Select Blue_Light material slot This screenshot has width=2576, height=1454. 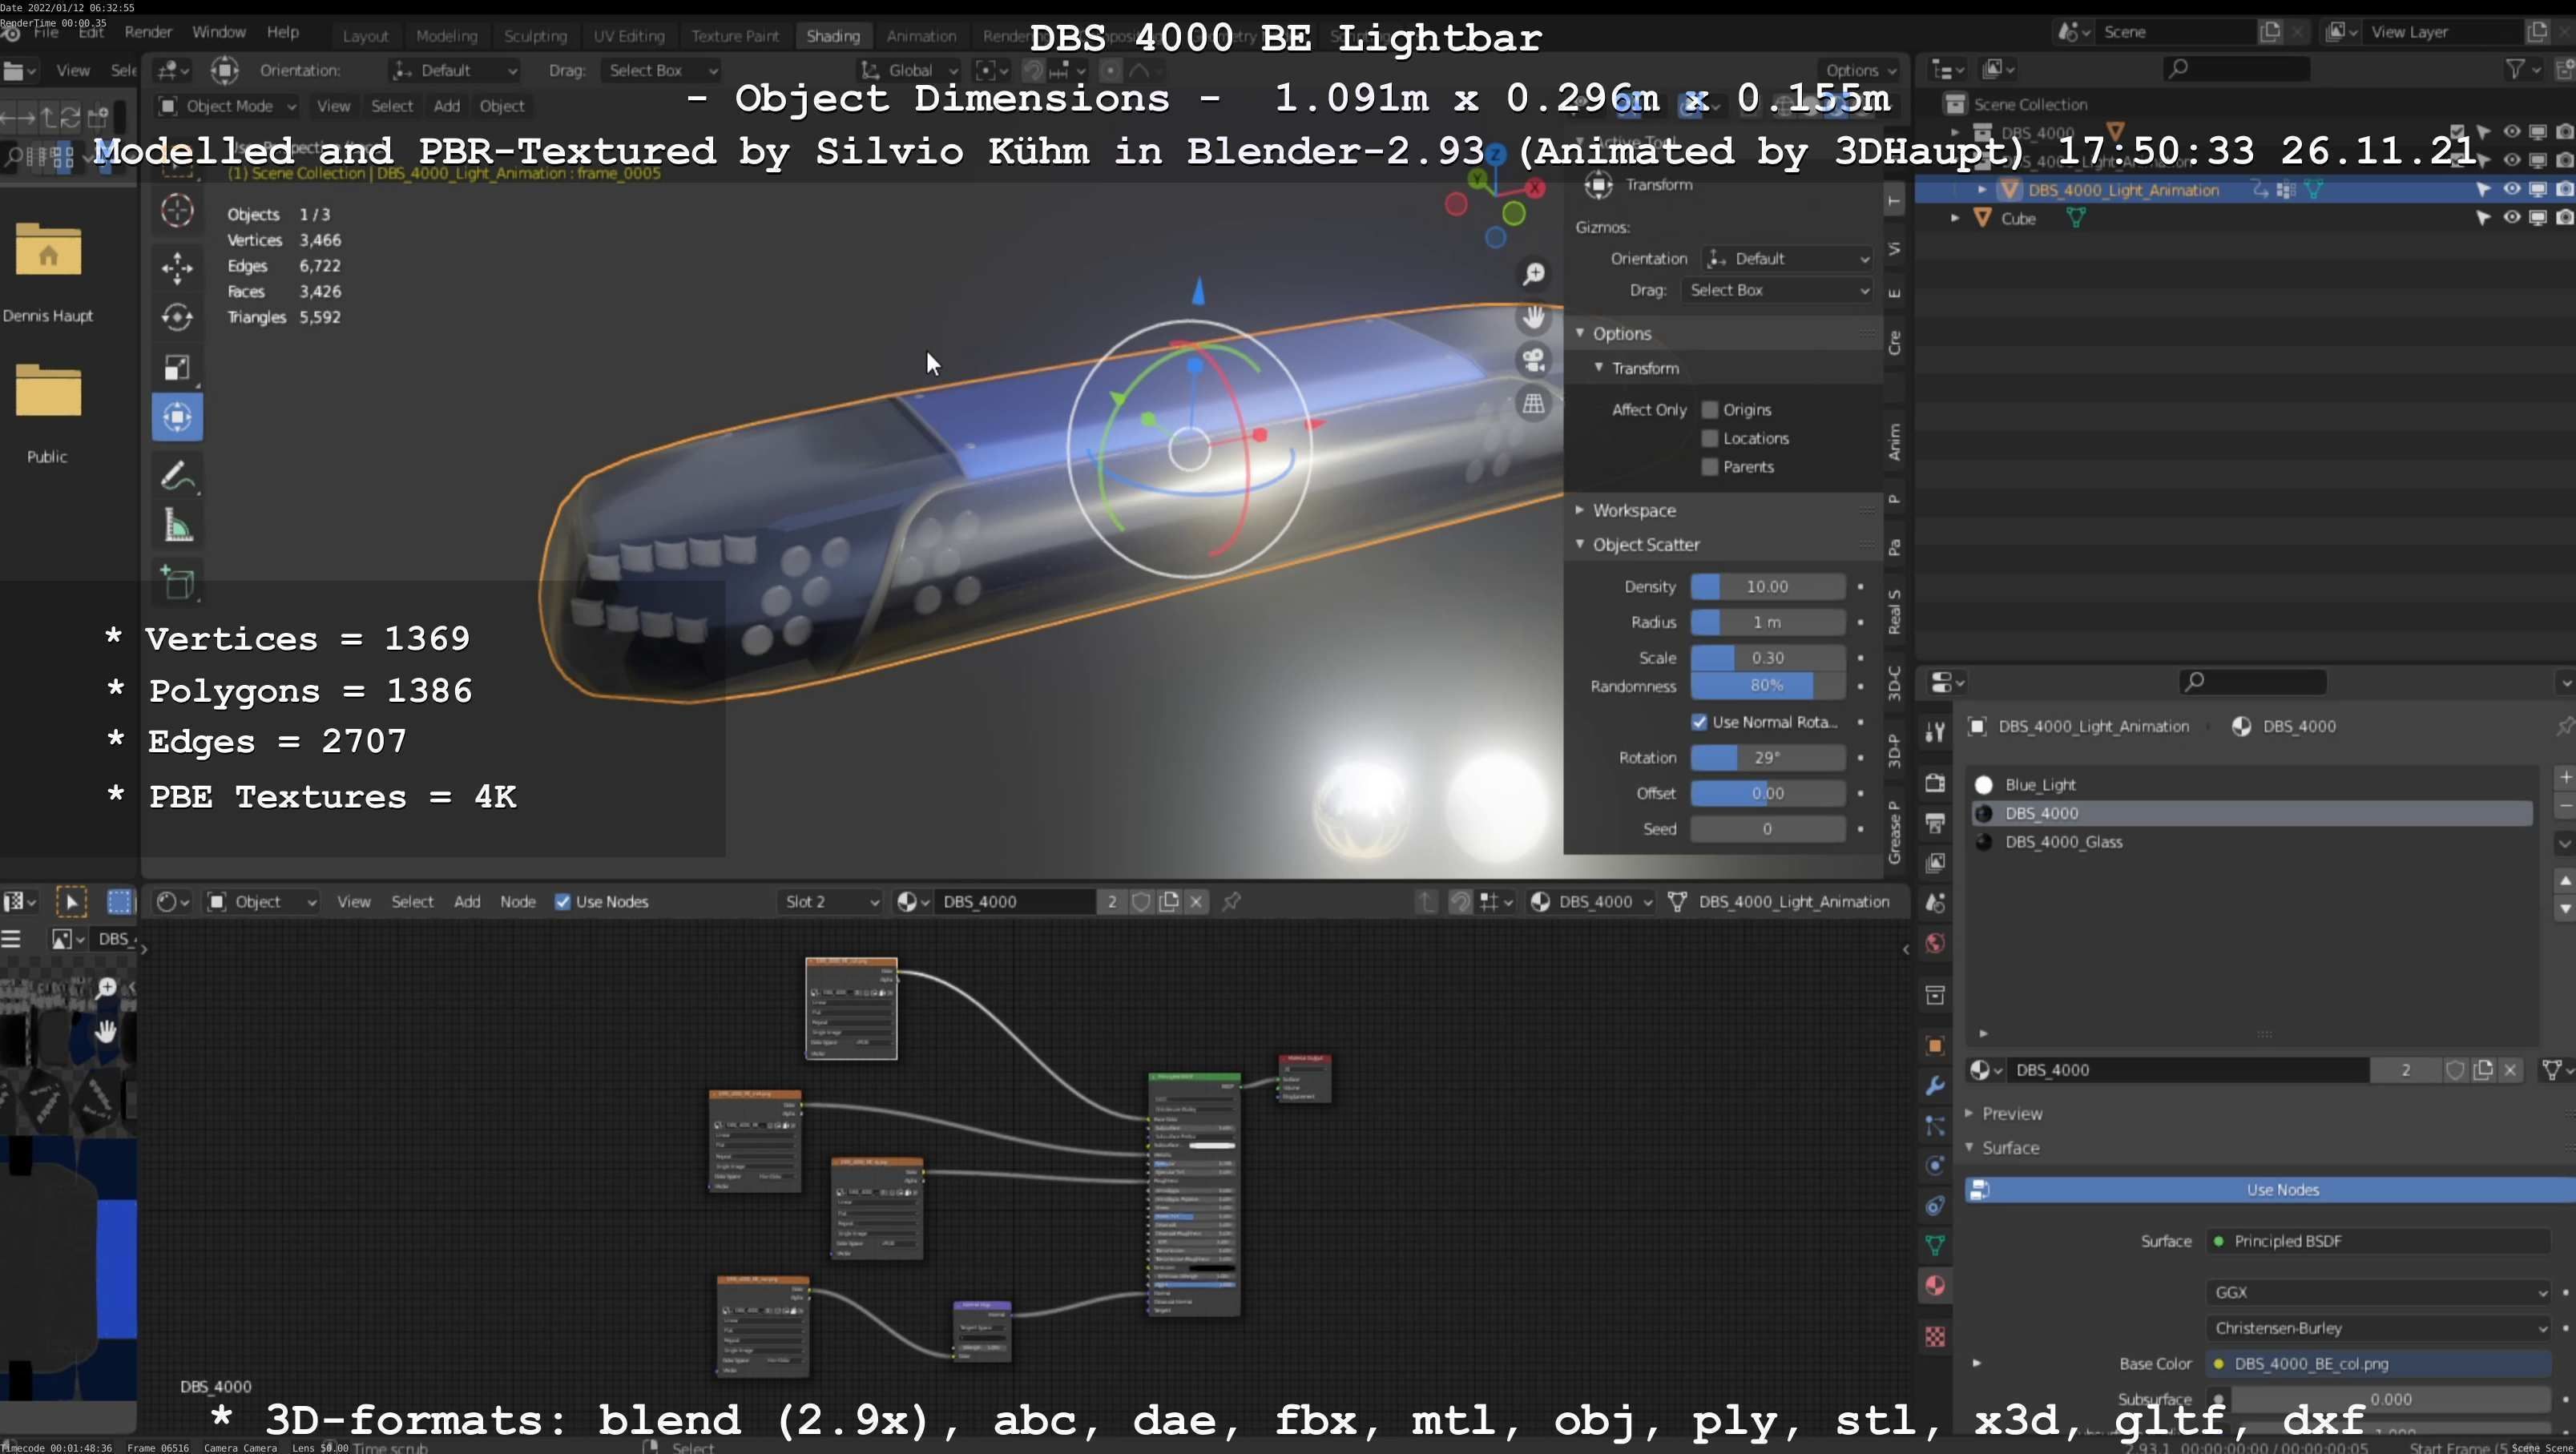[x=2251, y=785]
